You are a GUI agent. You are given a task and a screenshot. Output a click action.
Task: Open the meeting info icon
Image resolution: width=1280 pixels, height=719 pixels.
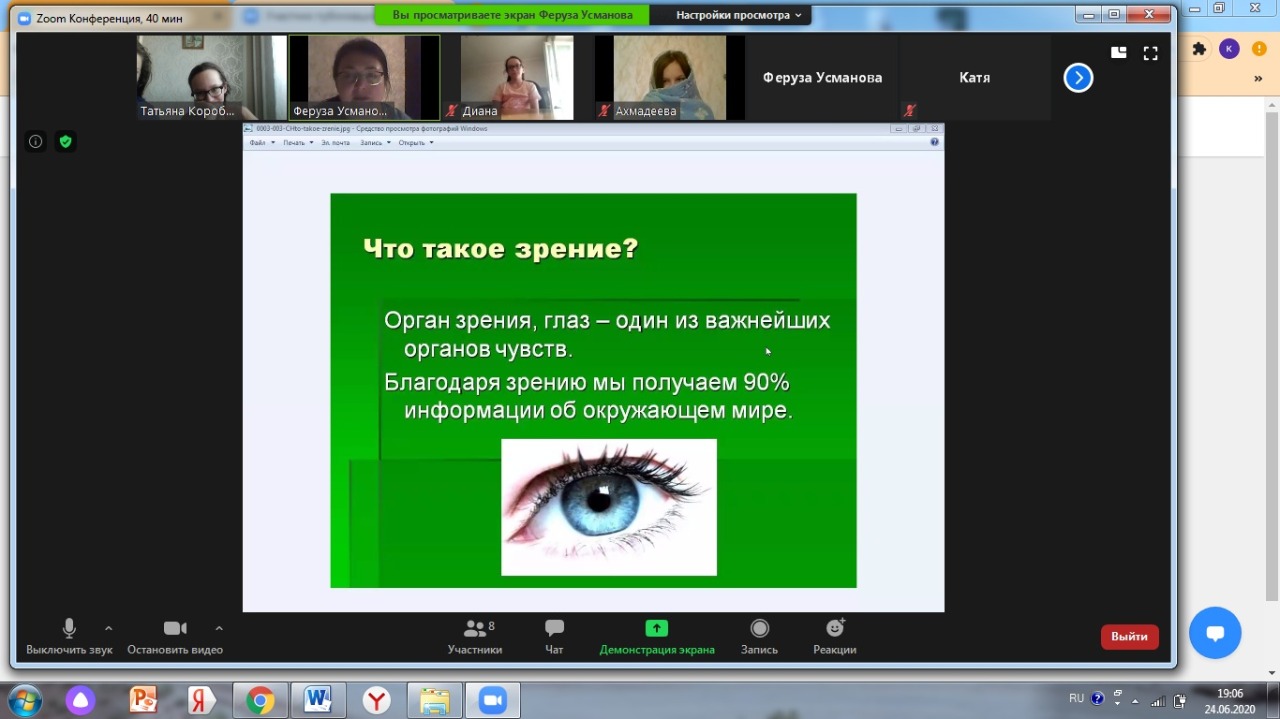[36, 142]
